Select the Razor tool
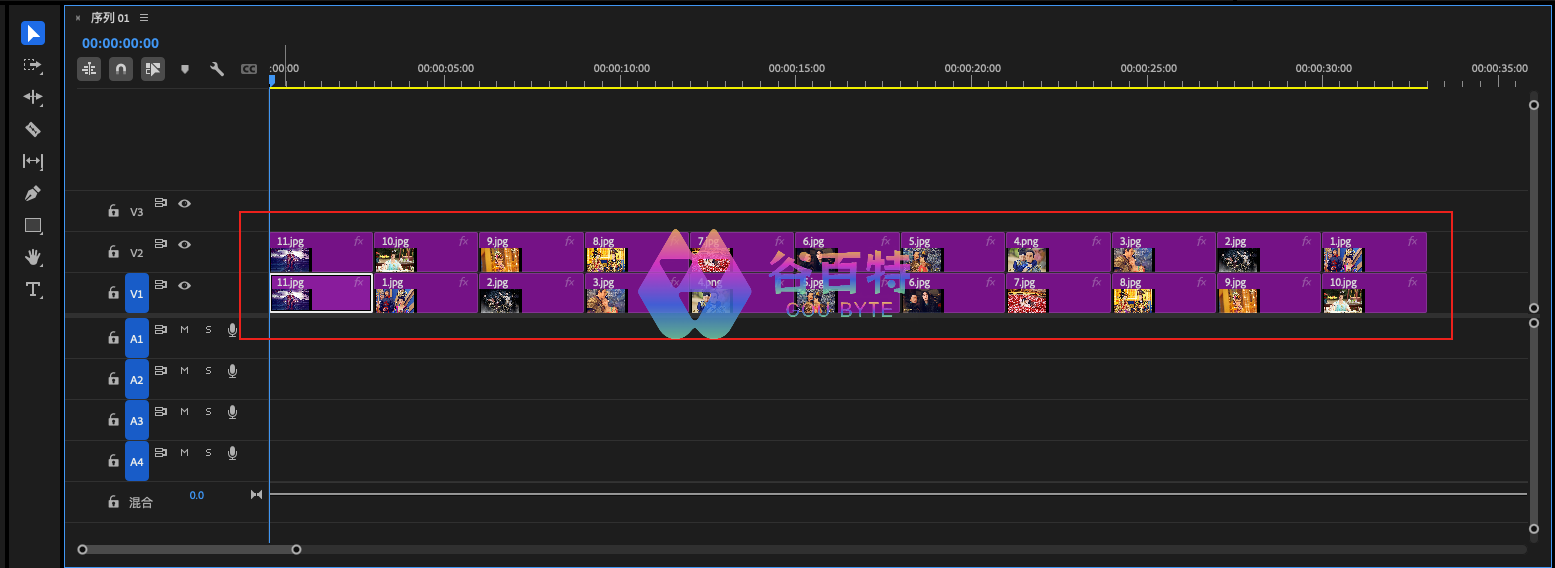The width and height of the screenshot is (1555, 568). (33, 129)
